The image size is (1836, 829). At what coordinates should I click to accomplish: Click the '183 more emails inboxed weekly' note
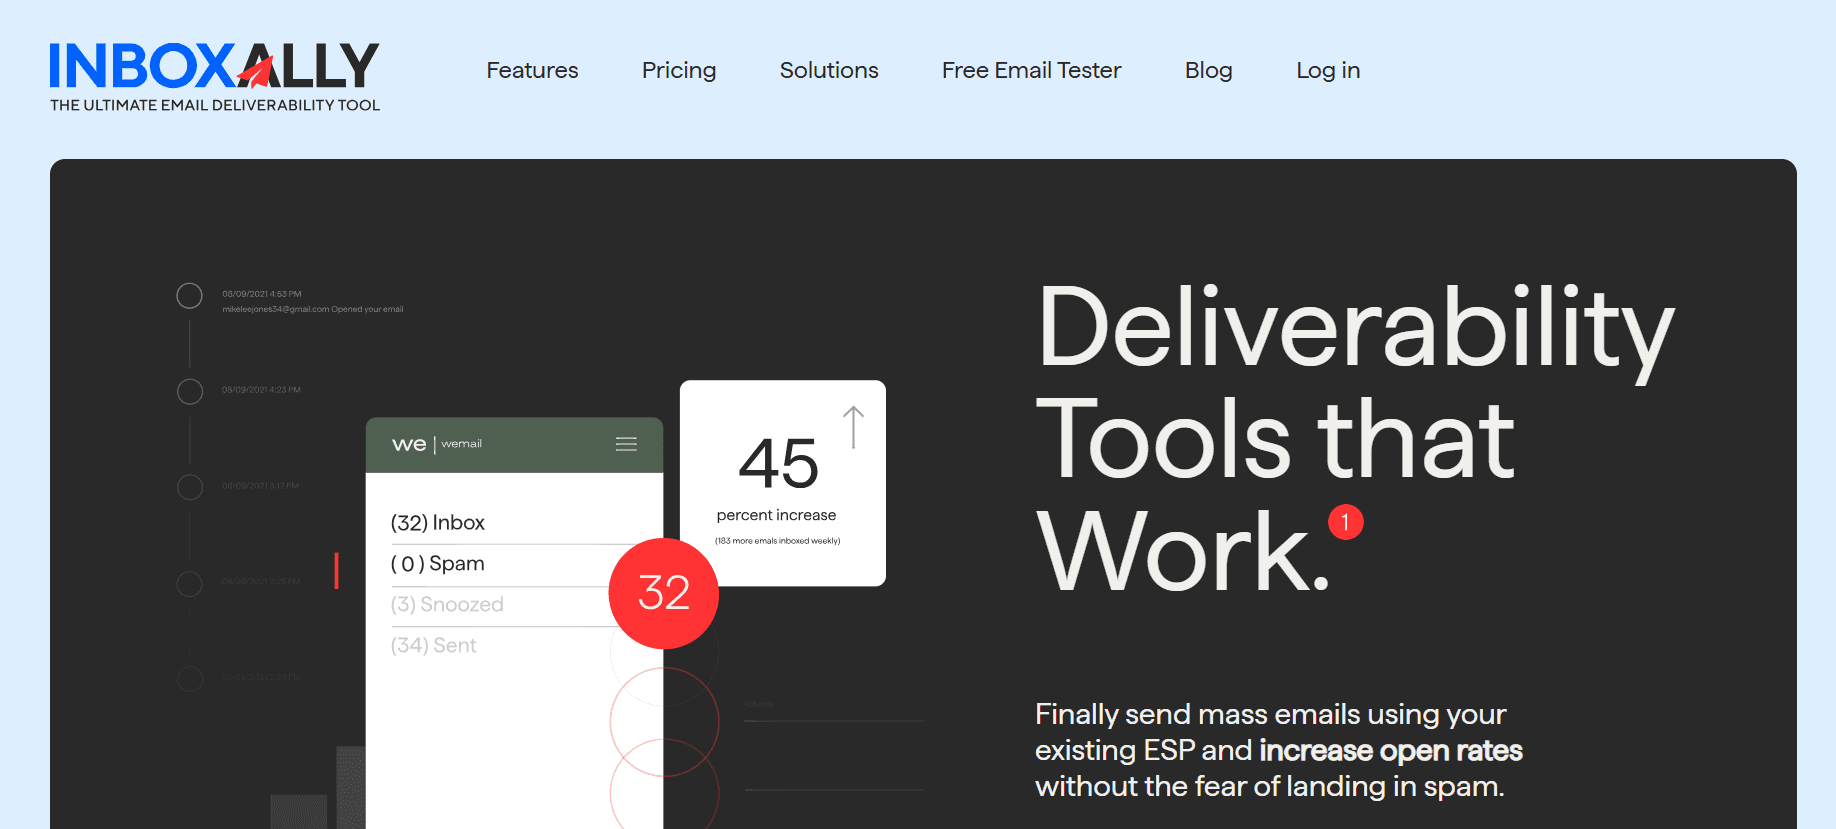tap(777, 541)
